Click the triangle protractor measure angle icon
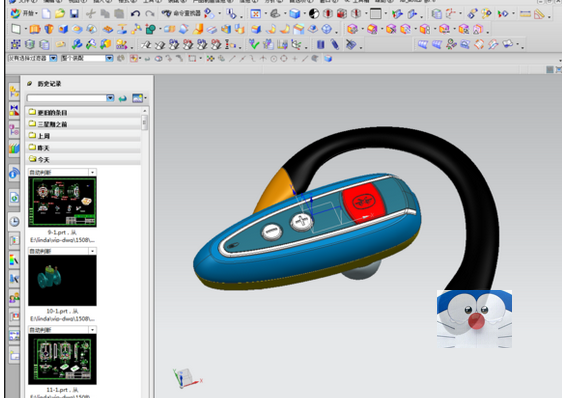Screen dimensions: 562x398 coord(539,14)
